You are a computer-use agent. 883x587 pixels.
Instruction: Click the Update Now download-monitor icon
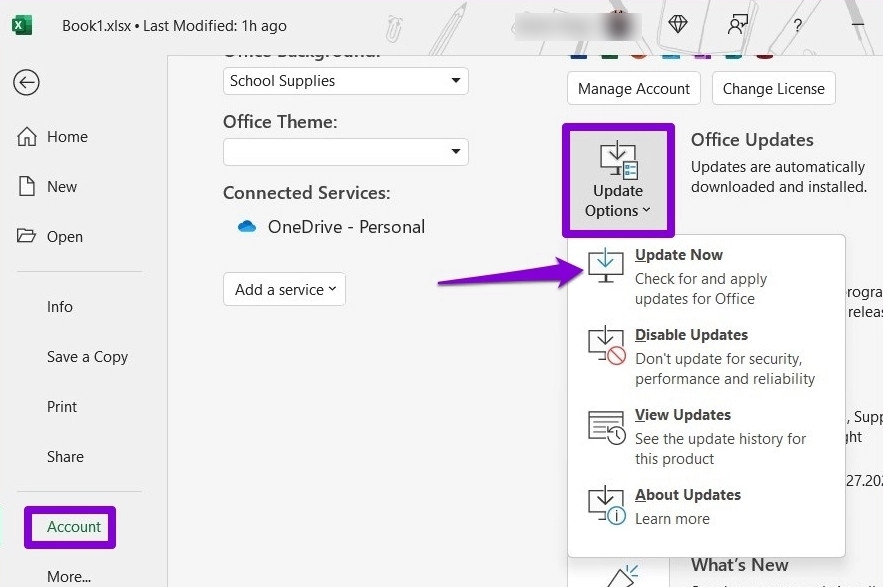click(605, 265)
